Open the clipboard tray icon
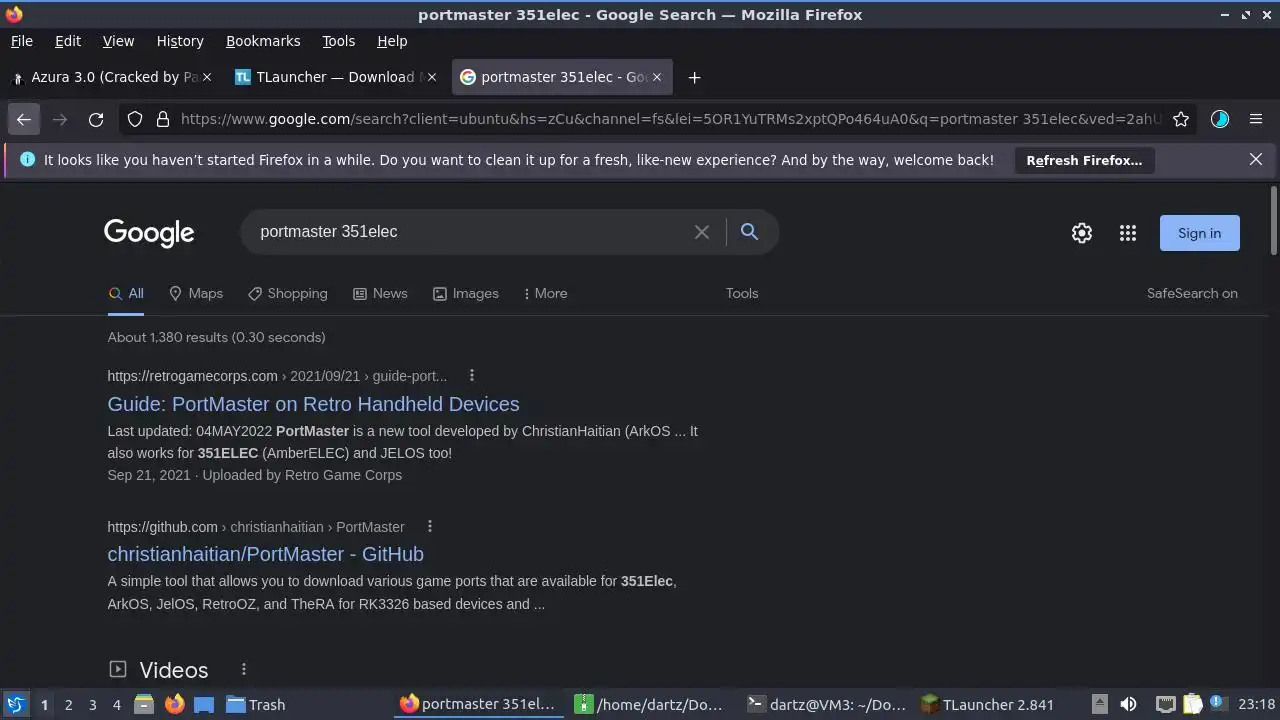Image resolution: width=1280 pixels, height=720 pixels. (x=1192, y=704)
